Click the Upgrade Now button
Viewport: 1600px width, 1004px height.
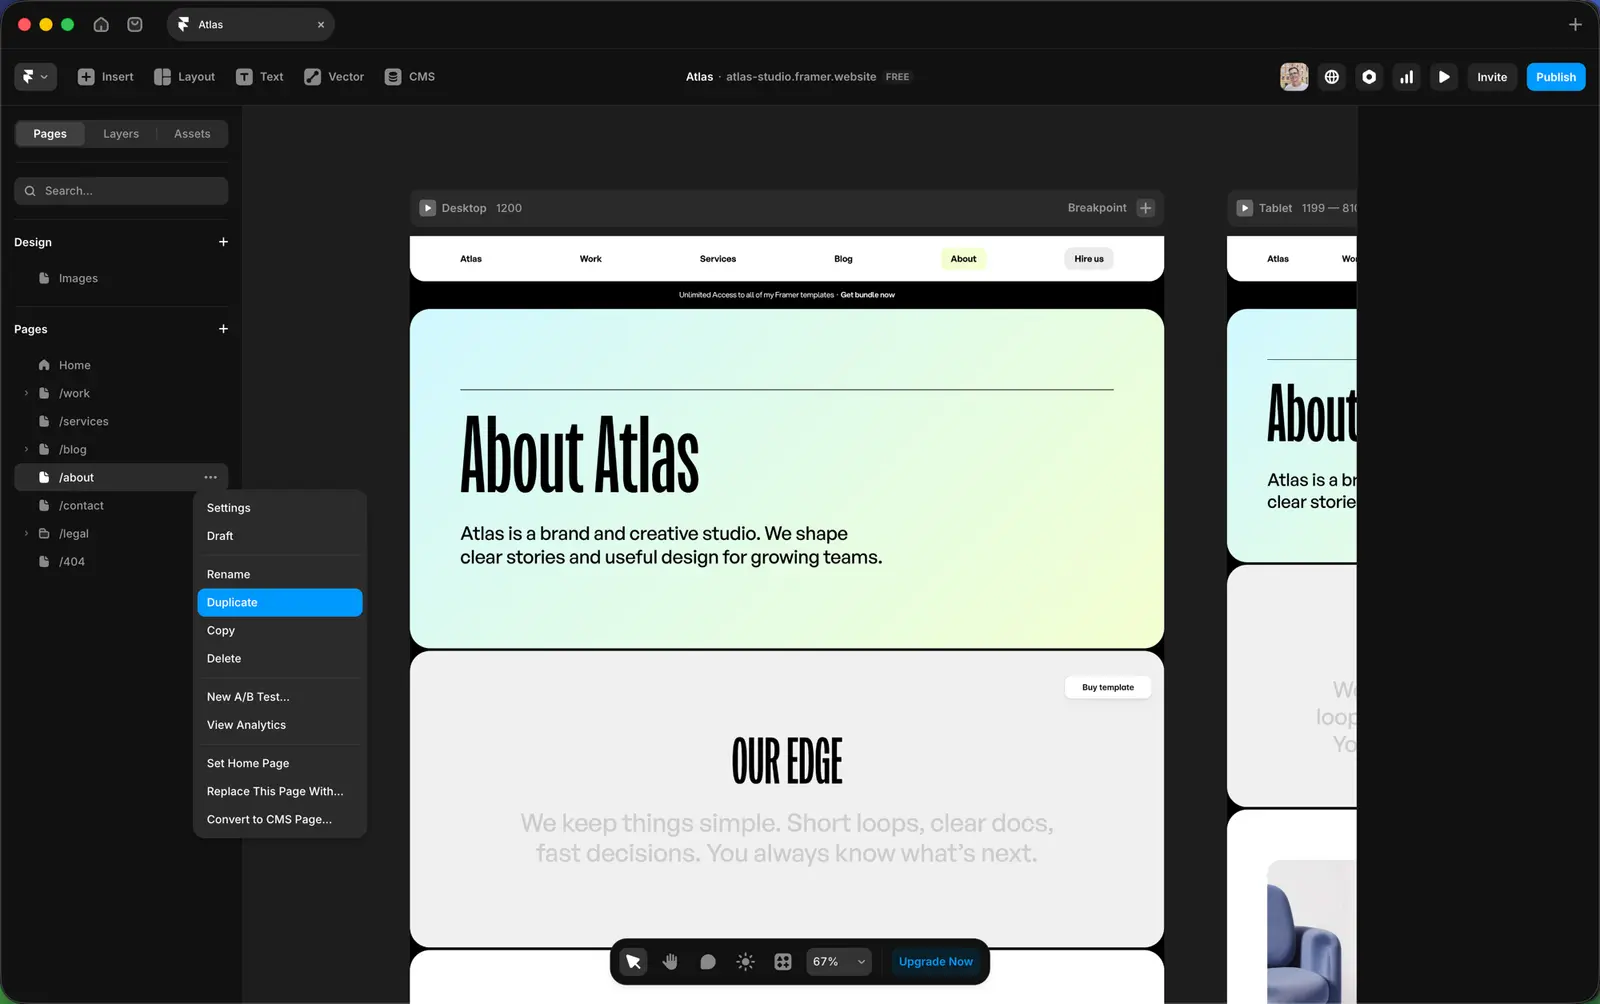click(x=936, y=962)
